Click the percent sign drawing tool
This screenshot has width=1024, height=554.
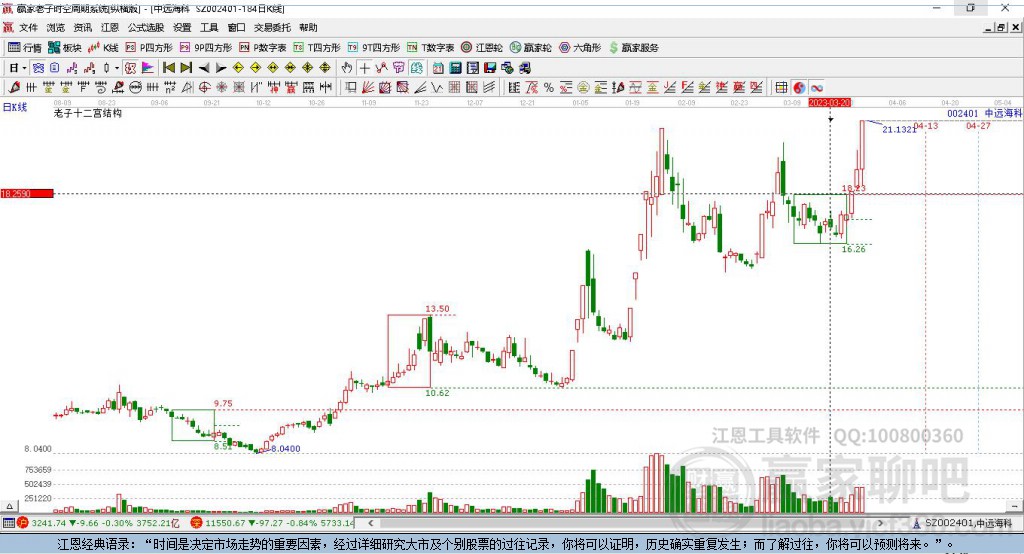click(x=549, y=88)
